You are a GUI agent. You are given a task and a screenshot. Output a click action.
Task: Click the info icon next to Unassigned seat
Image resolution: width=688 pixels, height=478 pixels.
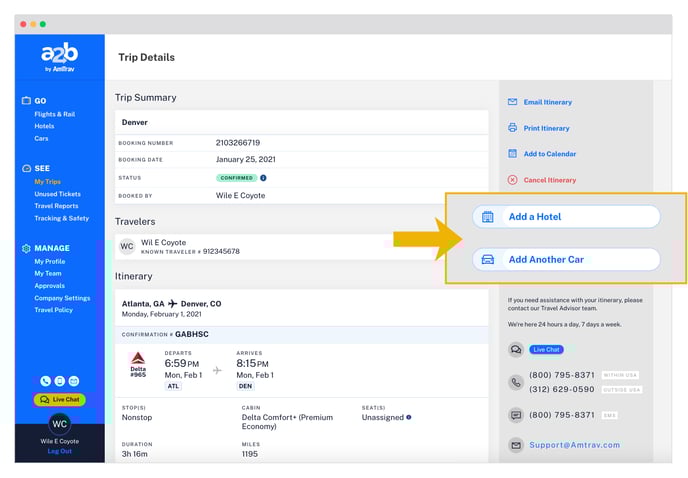(x=409, y=417)
